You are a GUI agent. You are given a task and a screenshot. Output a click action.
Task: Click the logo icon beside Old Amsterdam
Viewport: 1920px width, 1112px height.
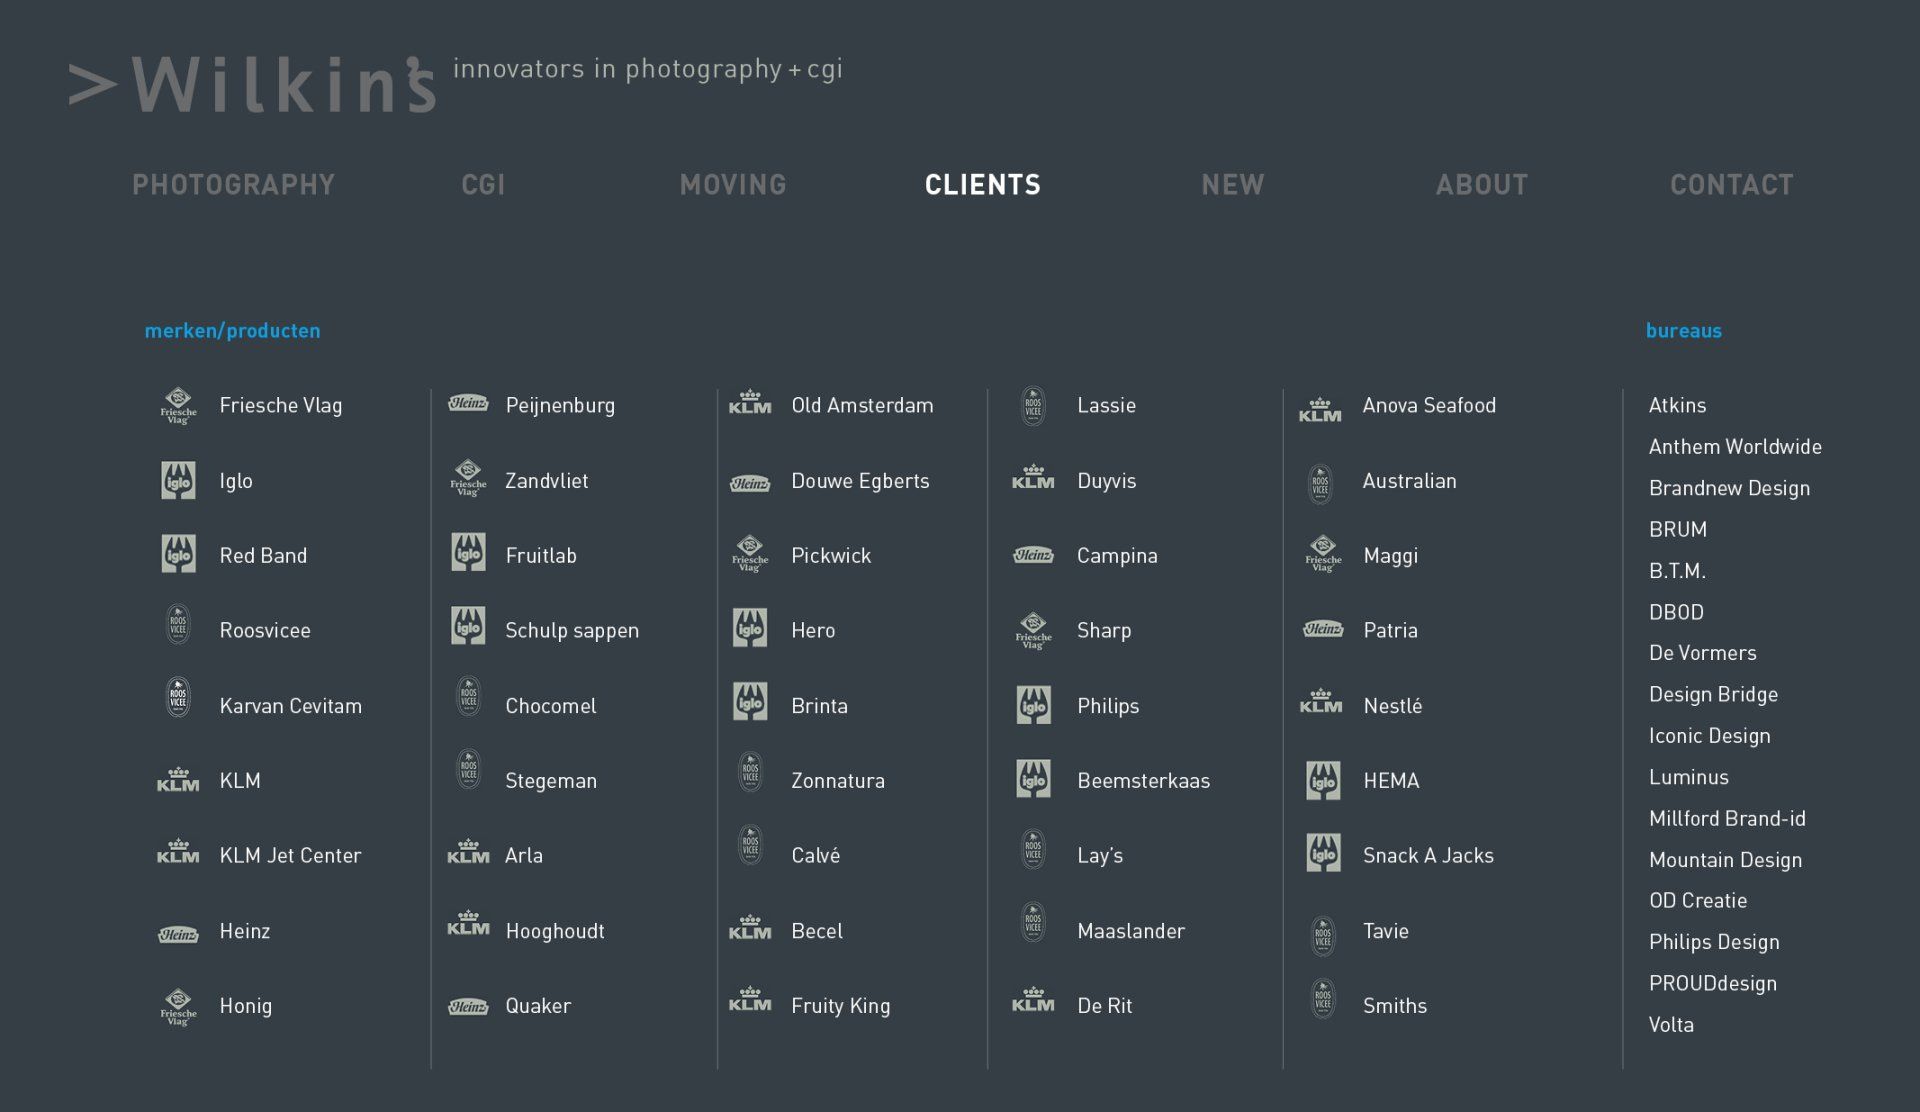point(750,402)
